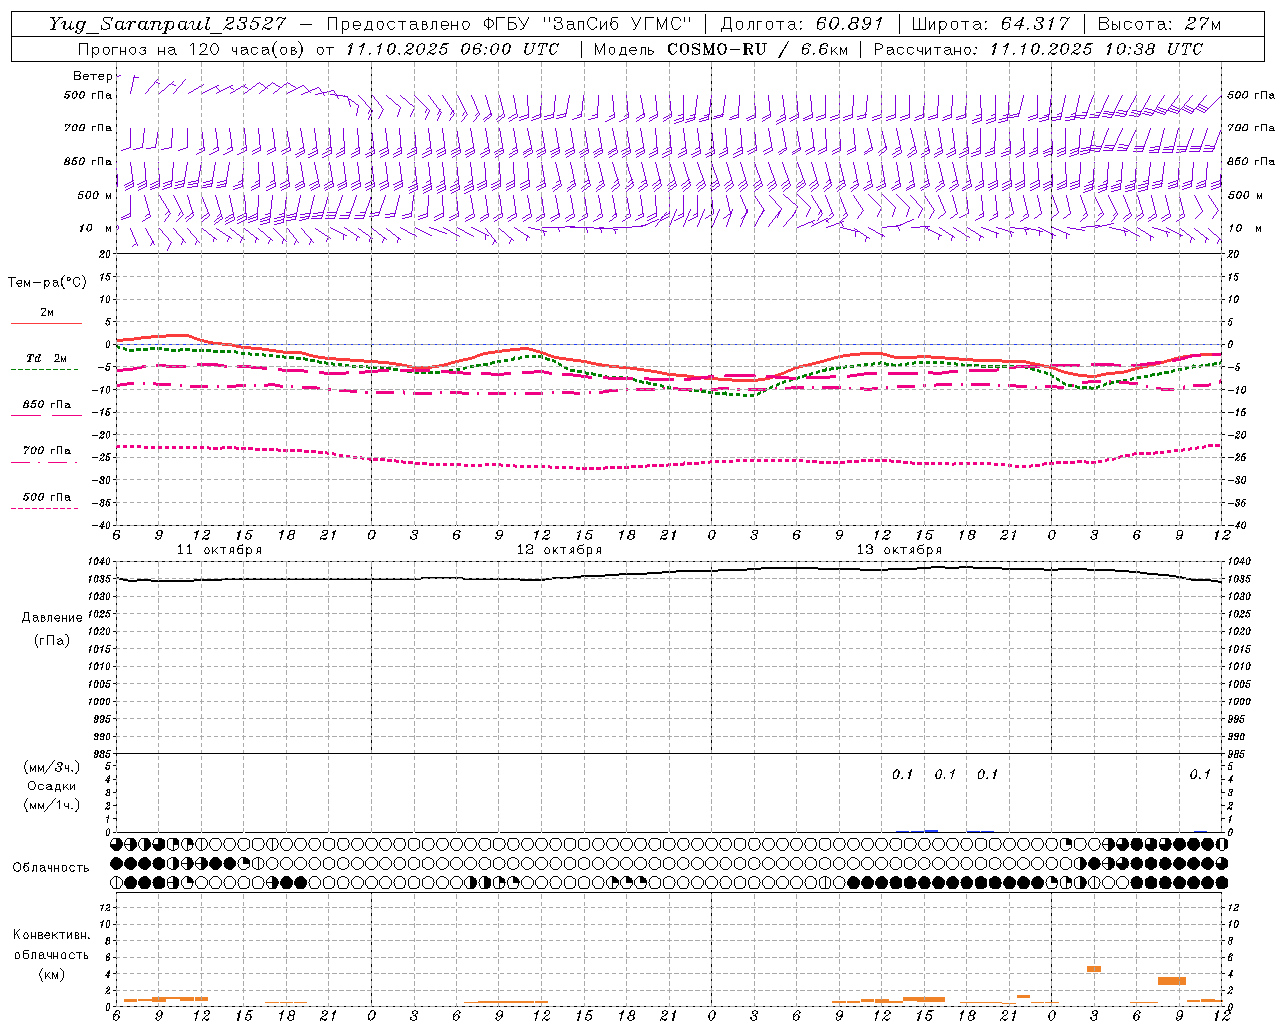Click the date label "12 октября"
1280x1024 pixels.
pos(559,550)
